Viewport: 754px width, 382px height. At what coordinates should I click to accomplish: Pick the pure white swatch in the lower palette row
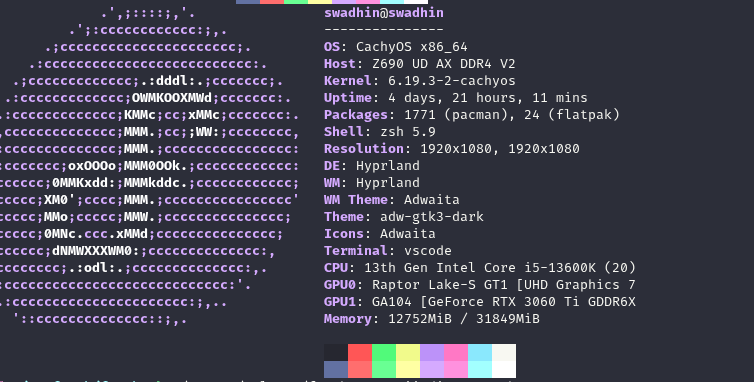504,369
